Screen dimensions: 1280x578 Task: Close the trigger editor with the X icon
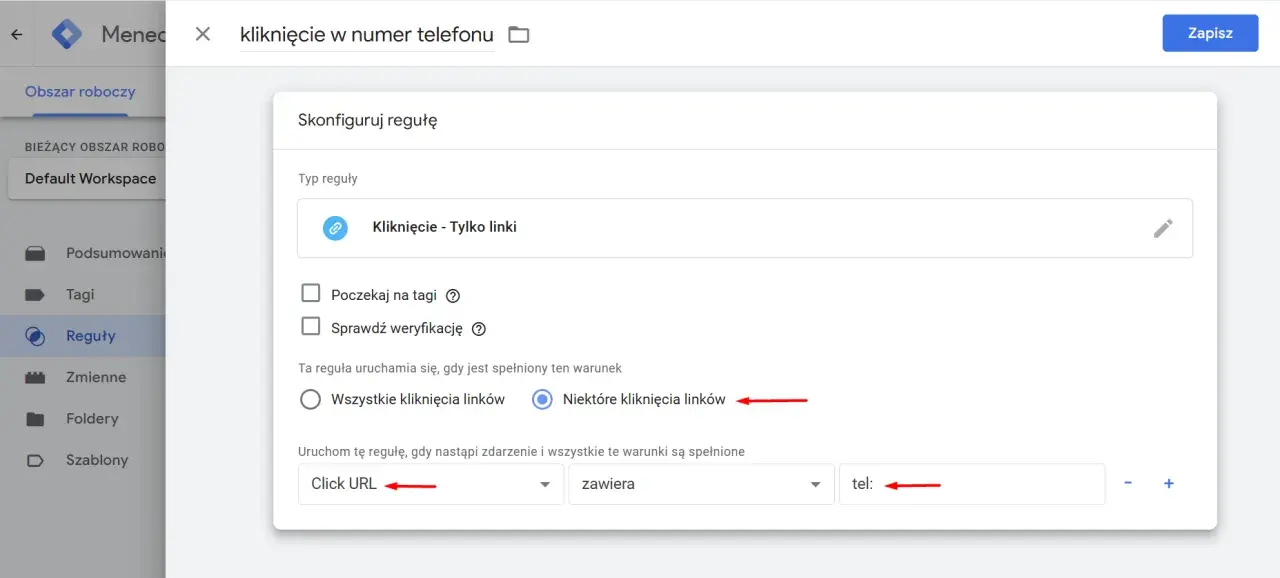pos(203,34)
